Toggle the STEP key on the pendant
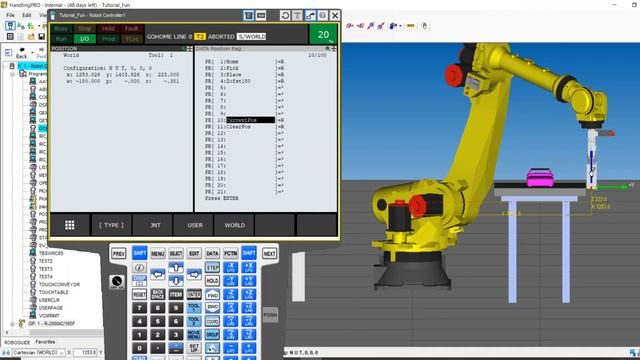640x360 pixels. click(x=212, y=267)
